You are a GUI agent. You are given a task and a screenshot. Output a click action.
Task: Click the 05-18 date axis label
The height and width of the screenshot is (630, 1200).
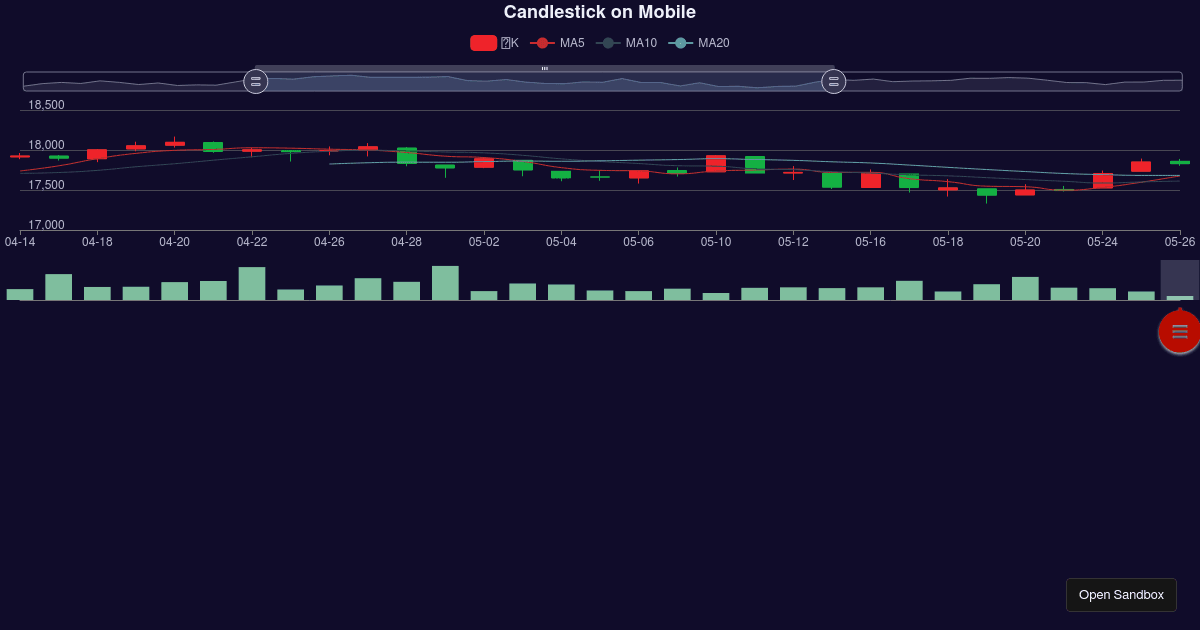pos(948,242)
